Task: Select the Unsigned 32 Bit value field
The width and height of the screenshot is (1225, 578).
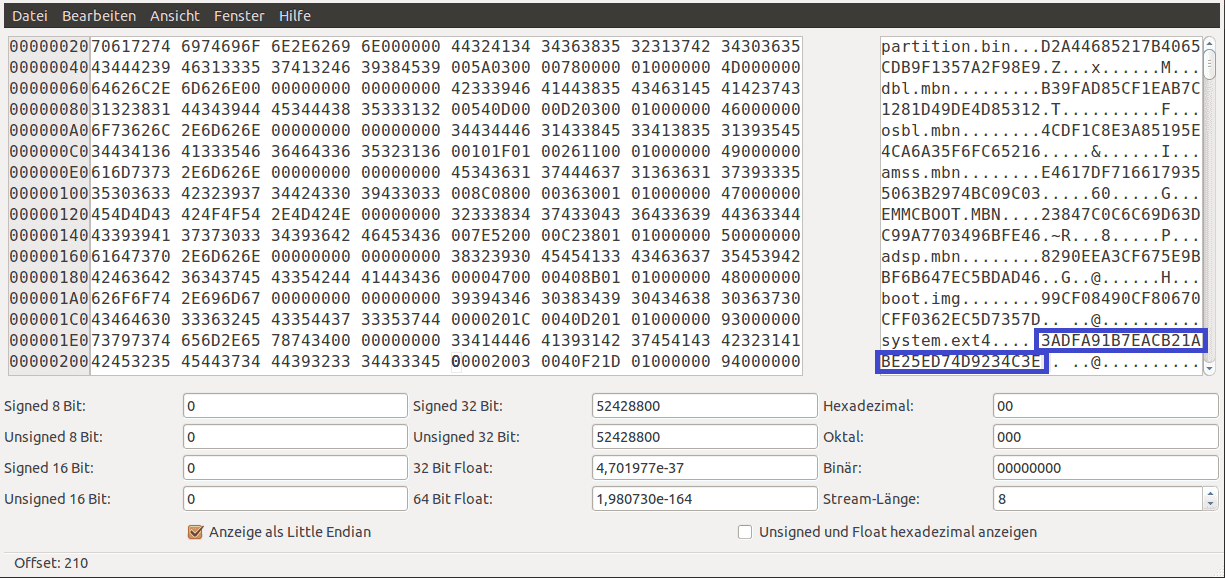Action: pyautogui.click(x=705, y=437)
